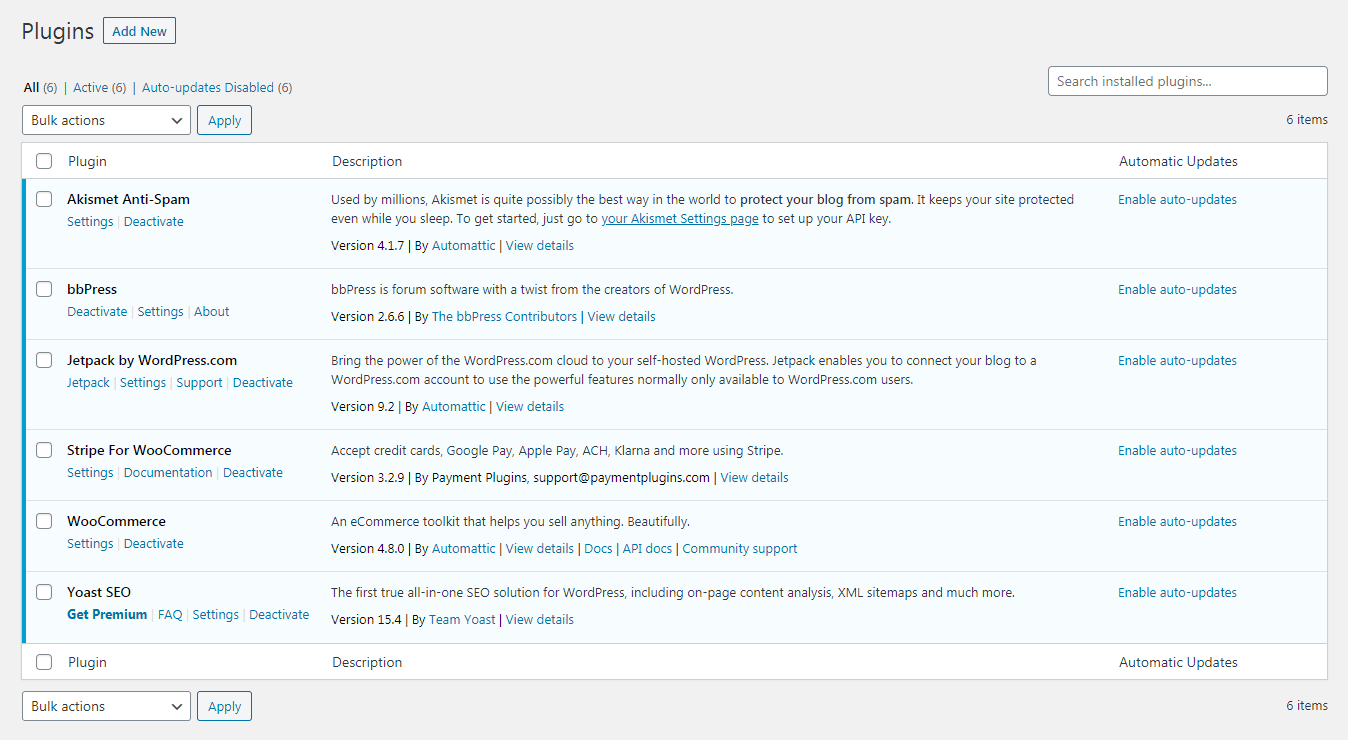Open the top Bulk actions dropdown

[106, 120]
